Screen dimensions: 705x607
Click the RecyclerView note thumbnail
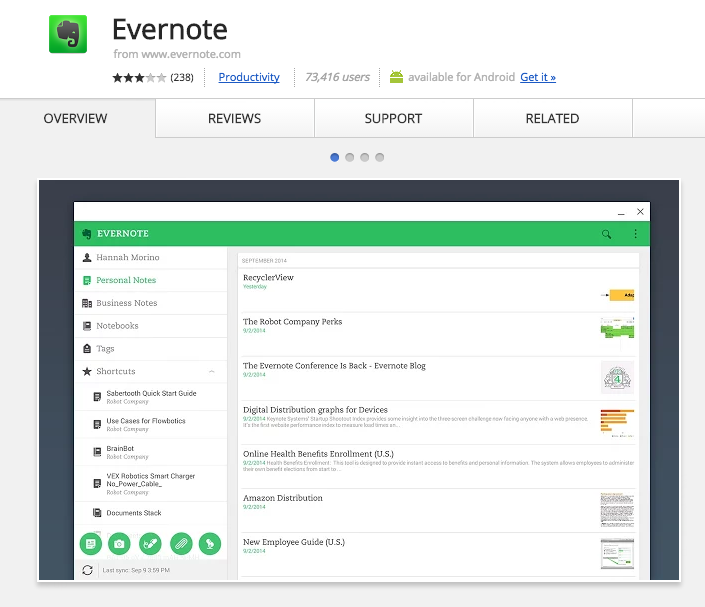pyautogui.click(x=617, y=295)
